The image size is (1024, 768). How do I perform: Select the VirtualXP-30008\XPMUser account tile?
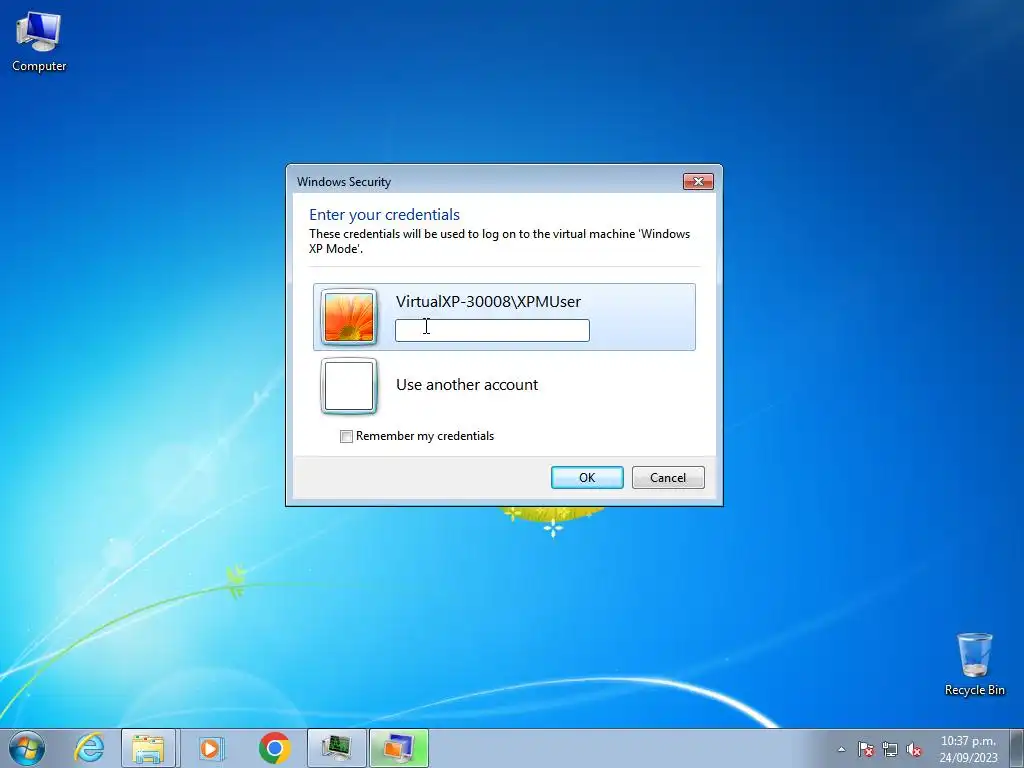click(x=504, y=317)
